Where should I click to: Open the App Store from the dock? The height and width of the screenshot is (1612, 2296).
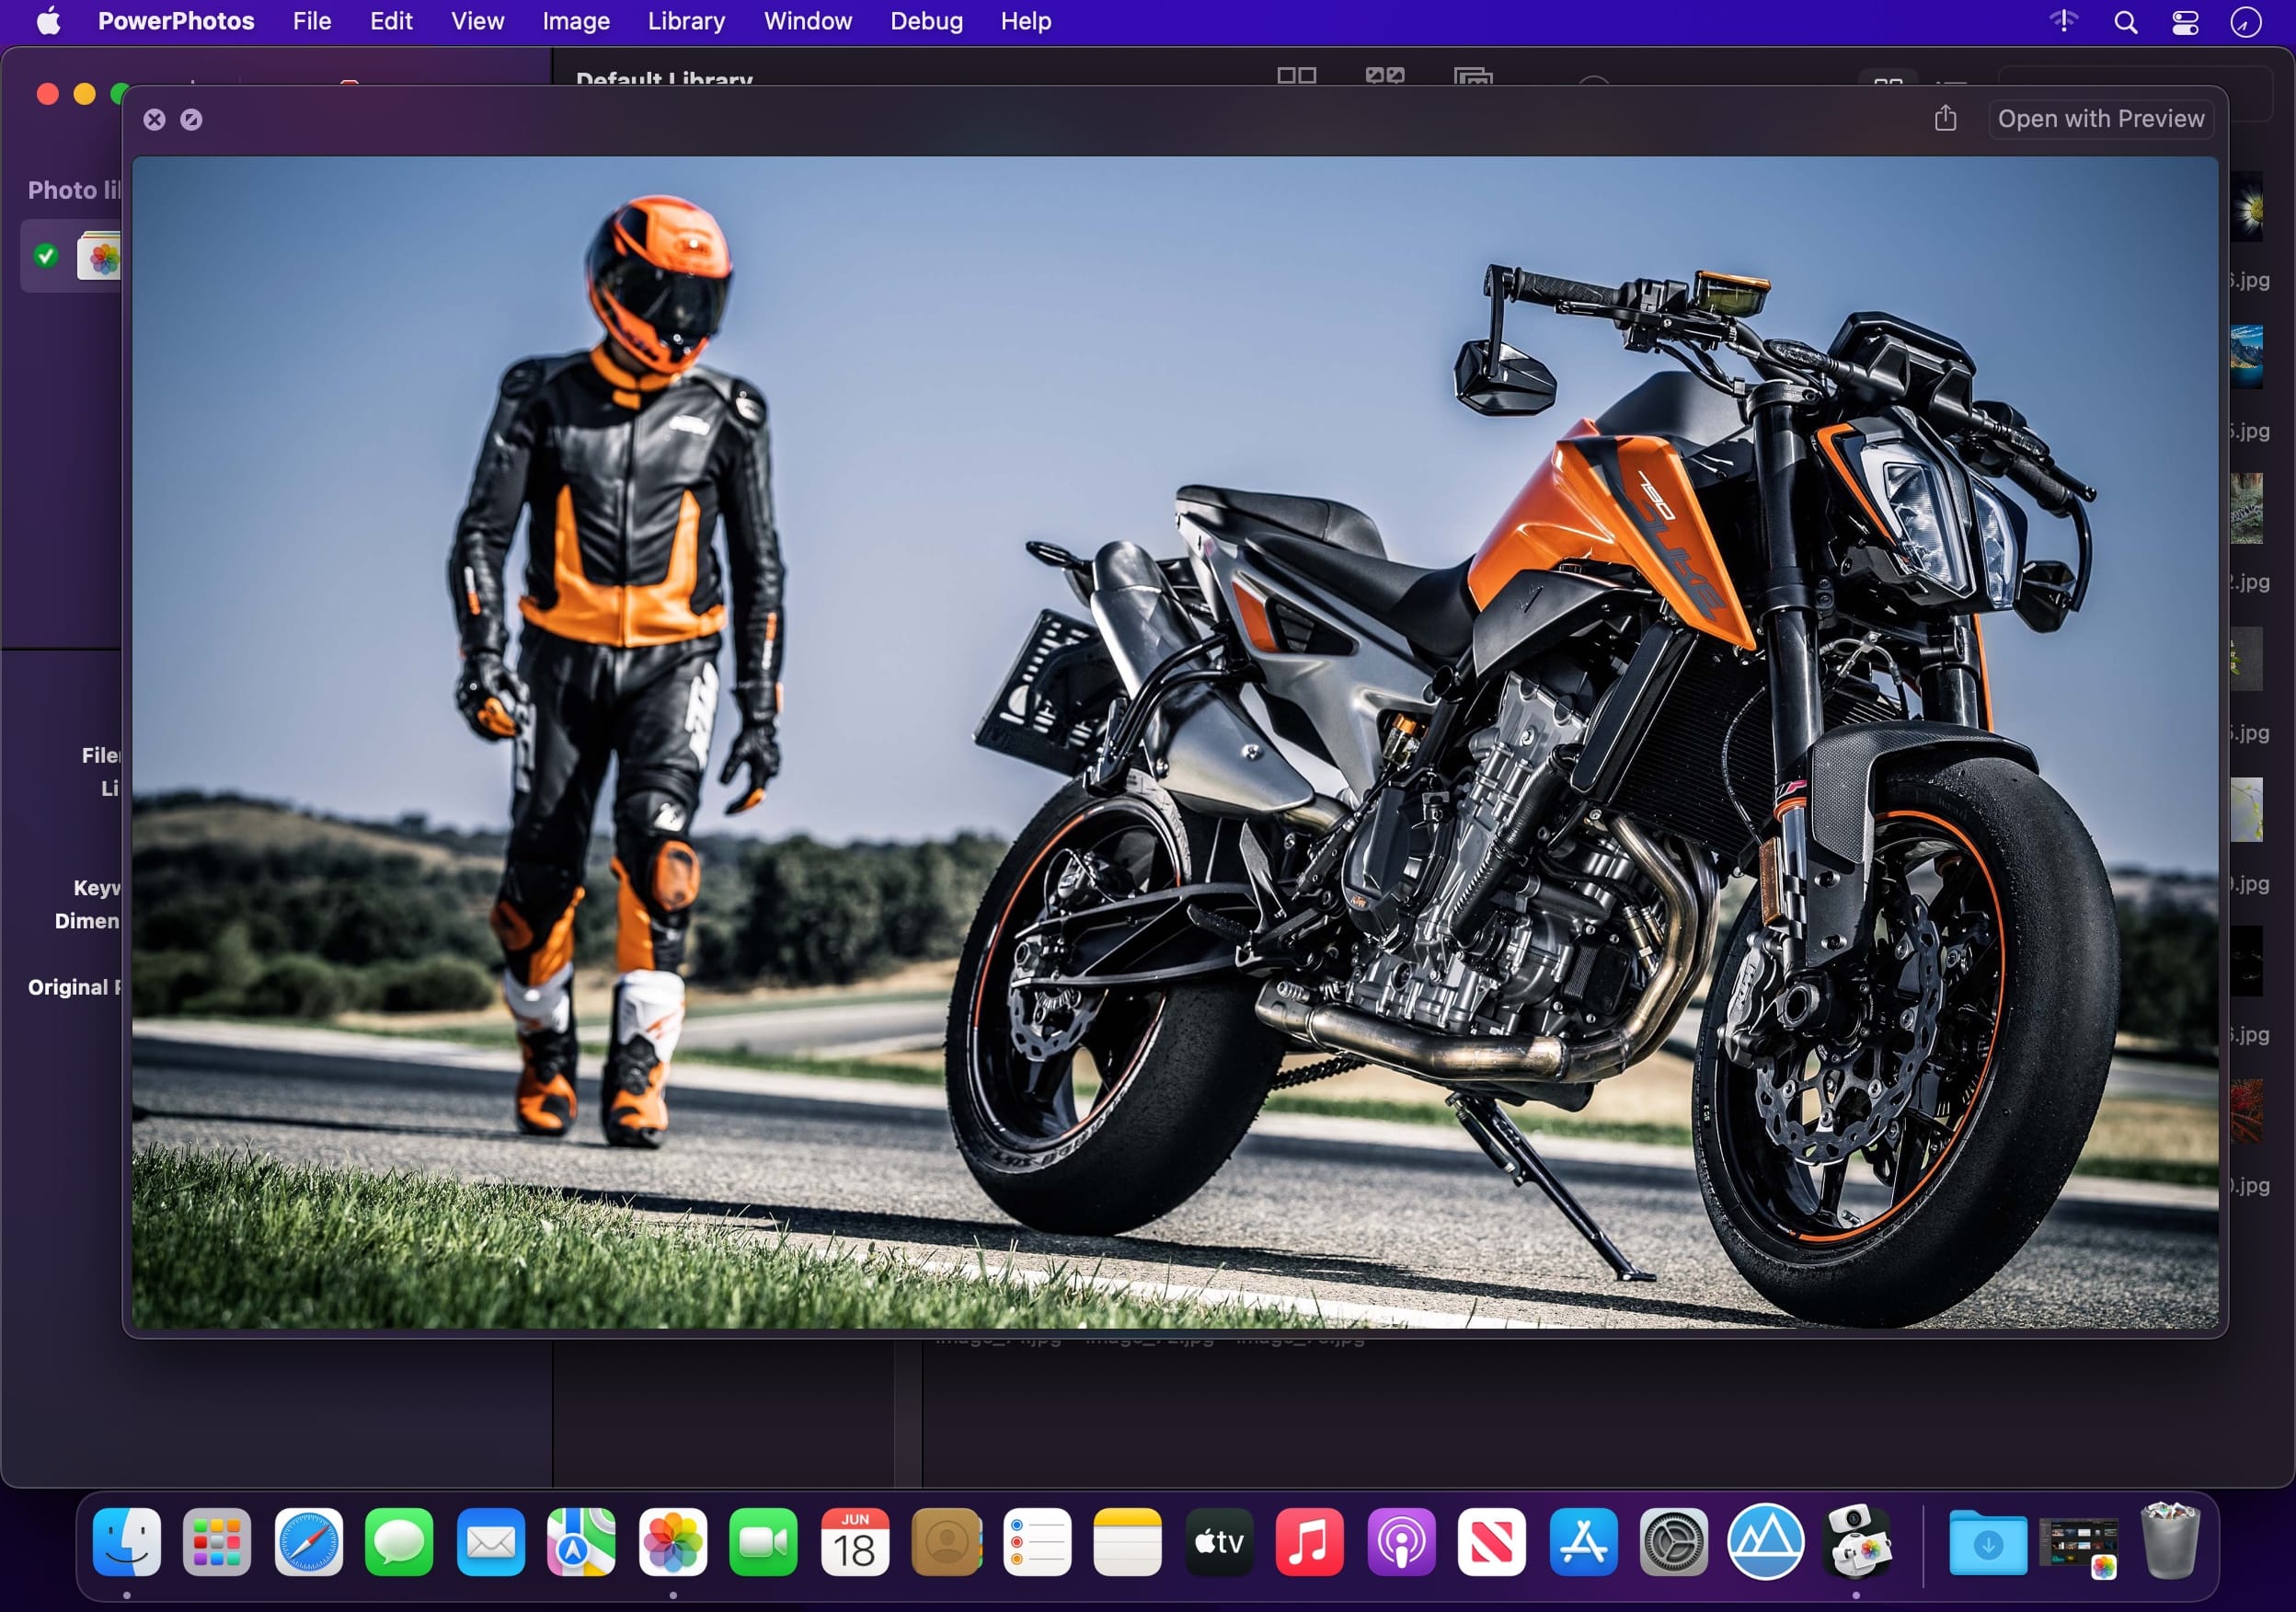[1583, 1542]
